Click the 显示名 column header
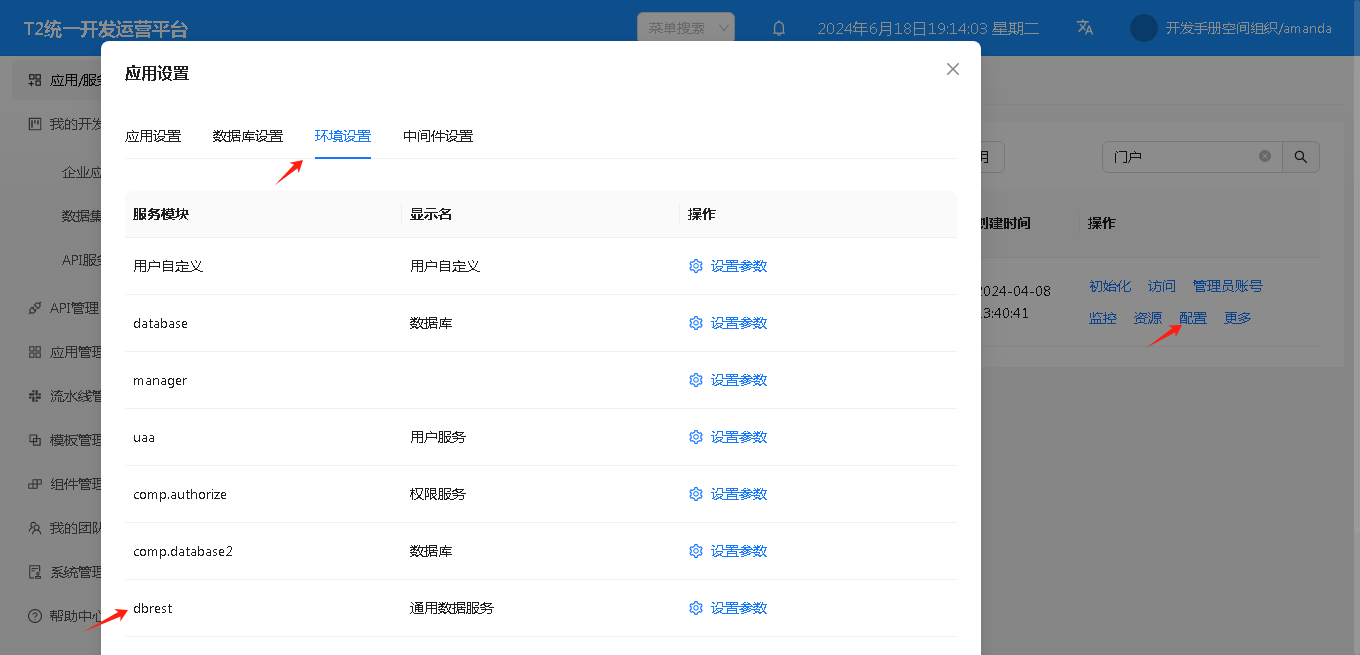 pos(431,214)
